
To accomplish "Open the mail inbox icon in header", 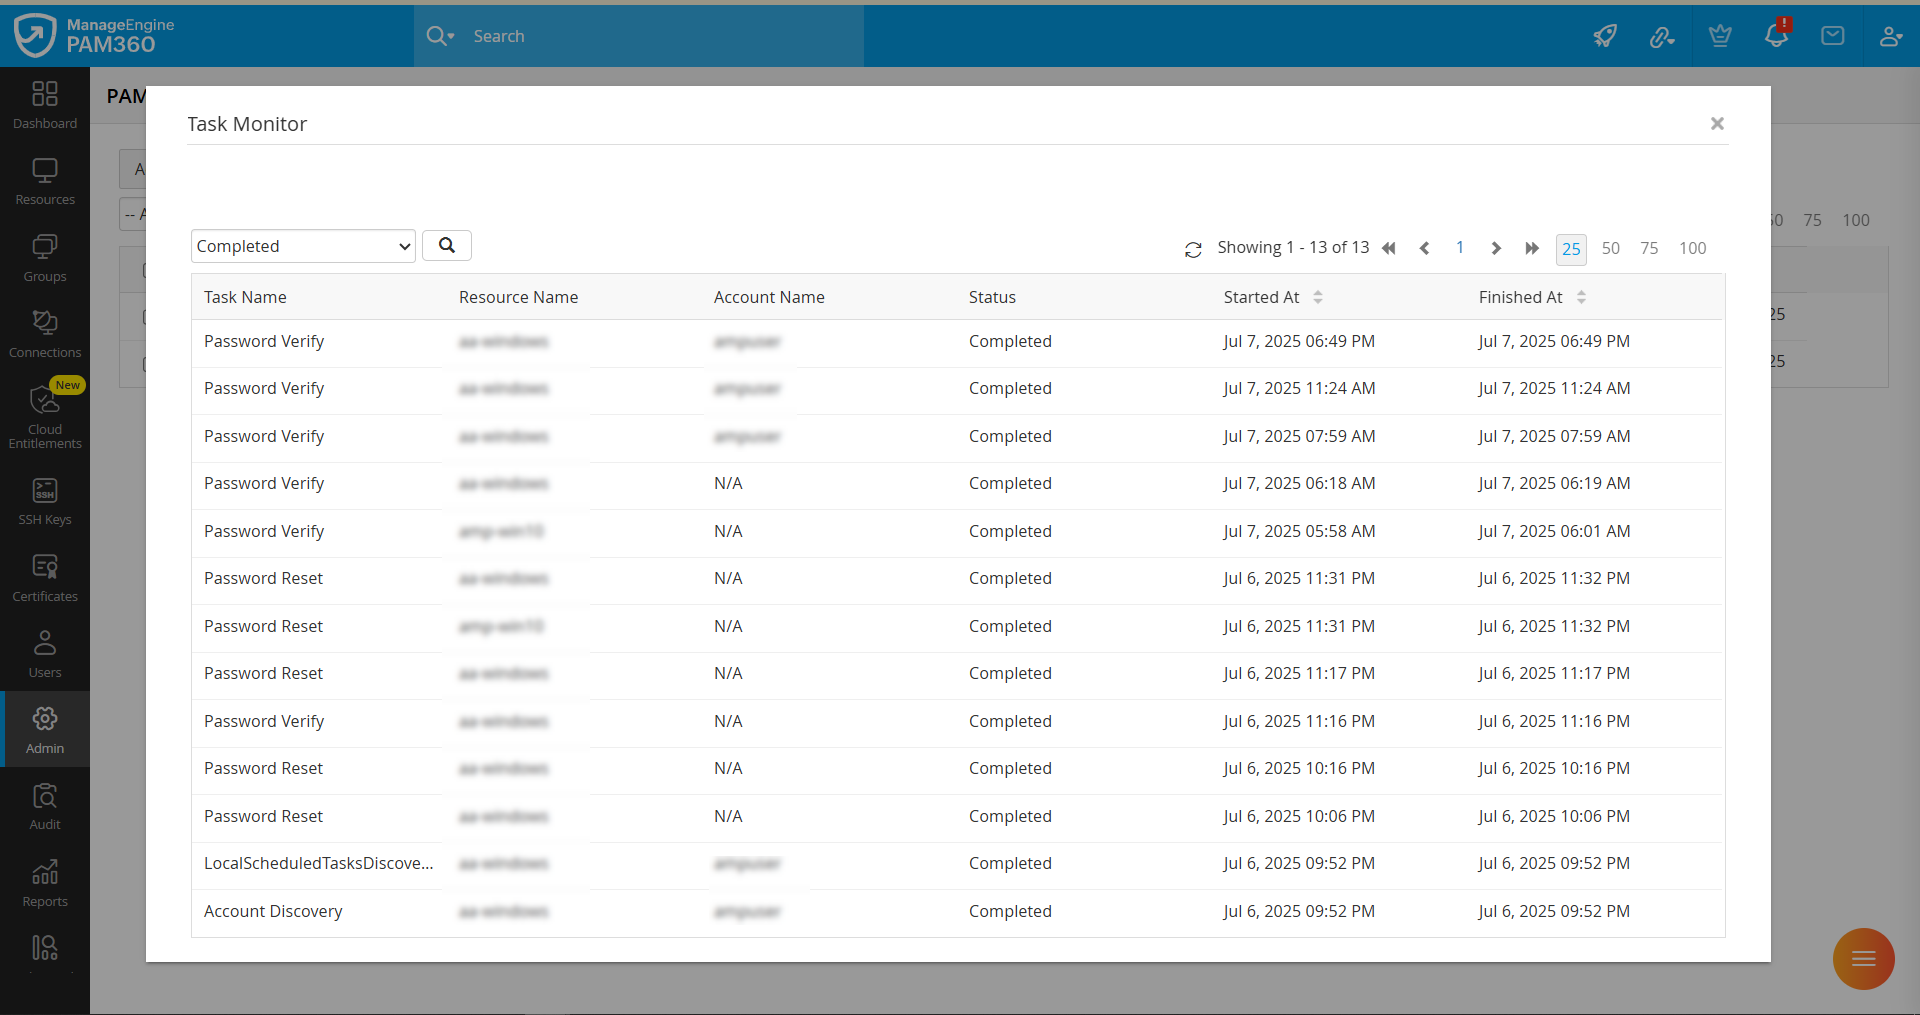I will pyautogui.click(x=1833, y=35).
